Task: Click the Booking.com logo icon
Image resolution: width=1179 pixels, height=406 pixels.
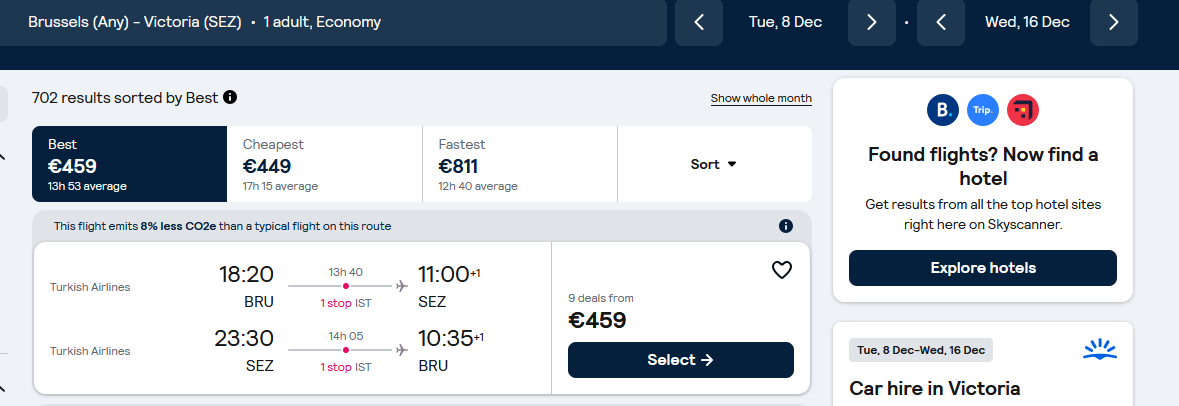Action: (943, 111)
